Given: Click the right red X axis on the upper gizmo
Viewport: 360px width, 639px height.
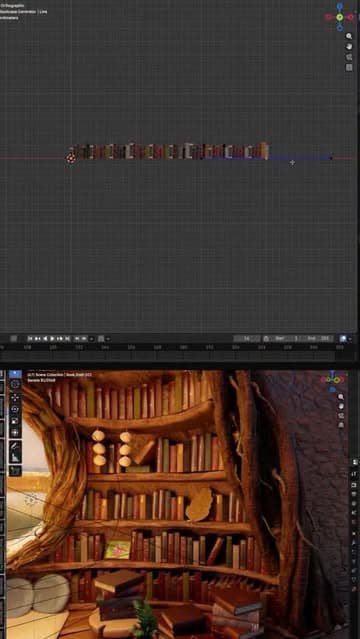Looking at the screenshot, I should click(350, 17).
